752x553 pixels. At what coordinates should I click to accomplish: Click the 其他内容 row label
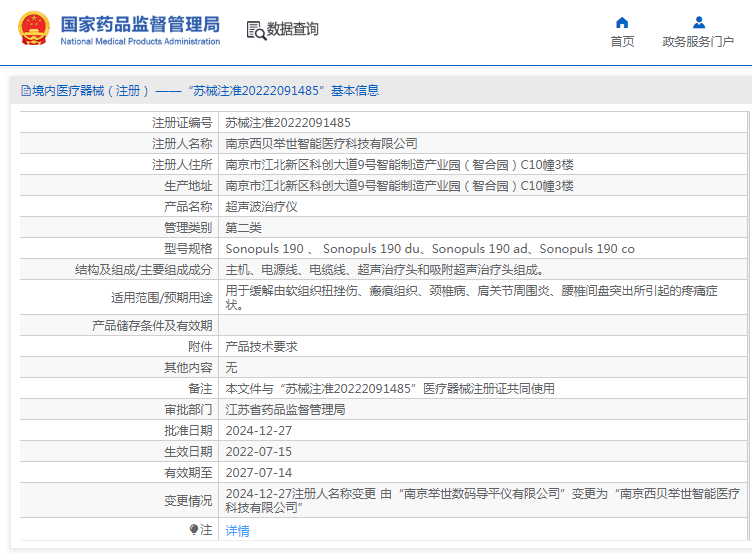188,367
